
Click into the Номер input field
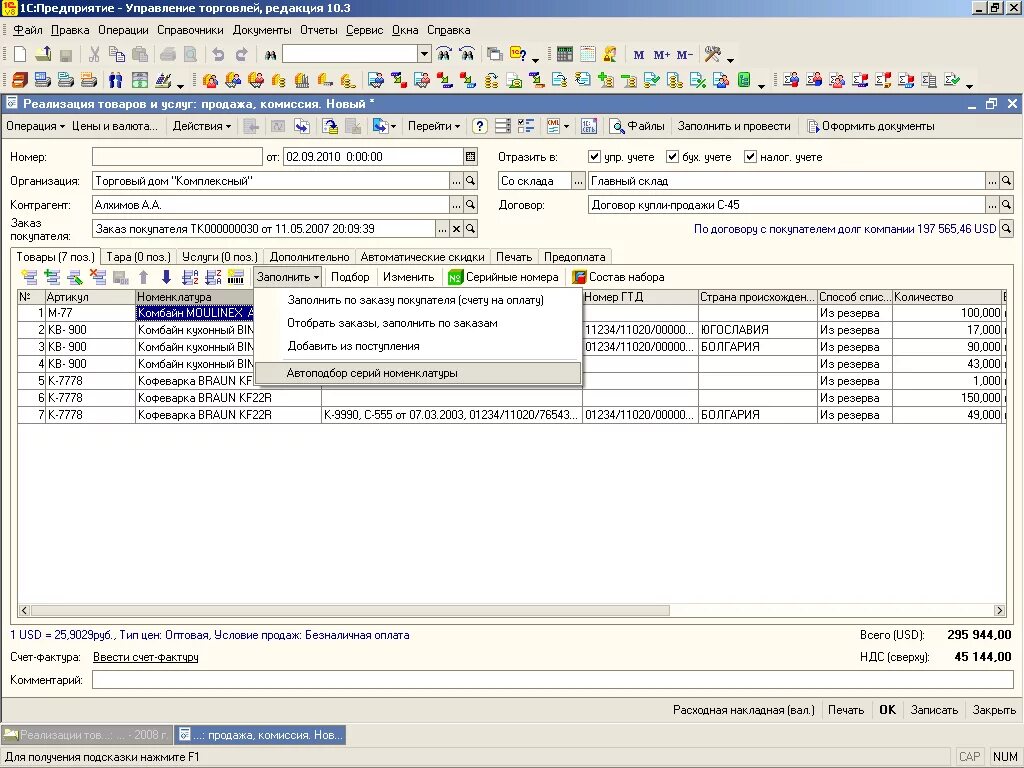coord(177,157)
